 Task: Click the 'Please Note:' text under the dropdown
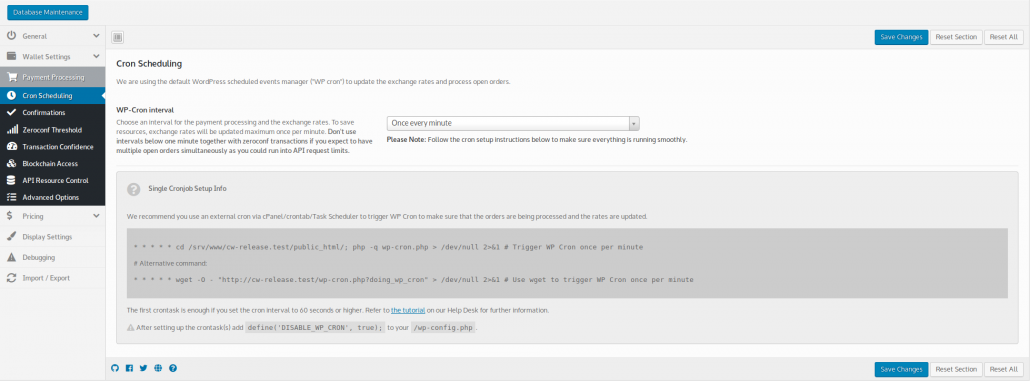(407, 140)
